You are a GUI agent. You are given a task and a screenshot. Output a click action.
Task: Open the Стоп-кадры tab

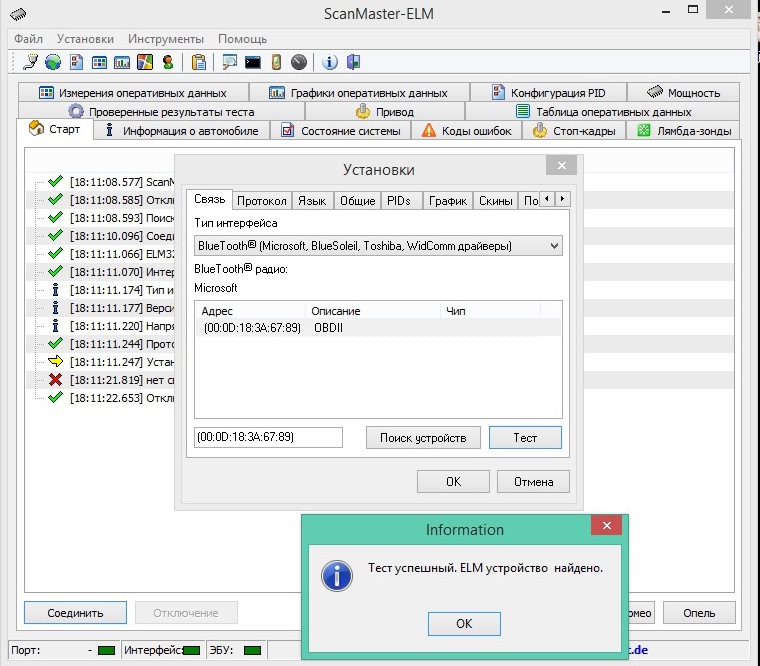pos(574,131)
